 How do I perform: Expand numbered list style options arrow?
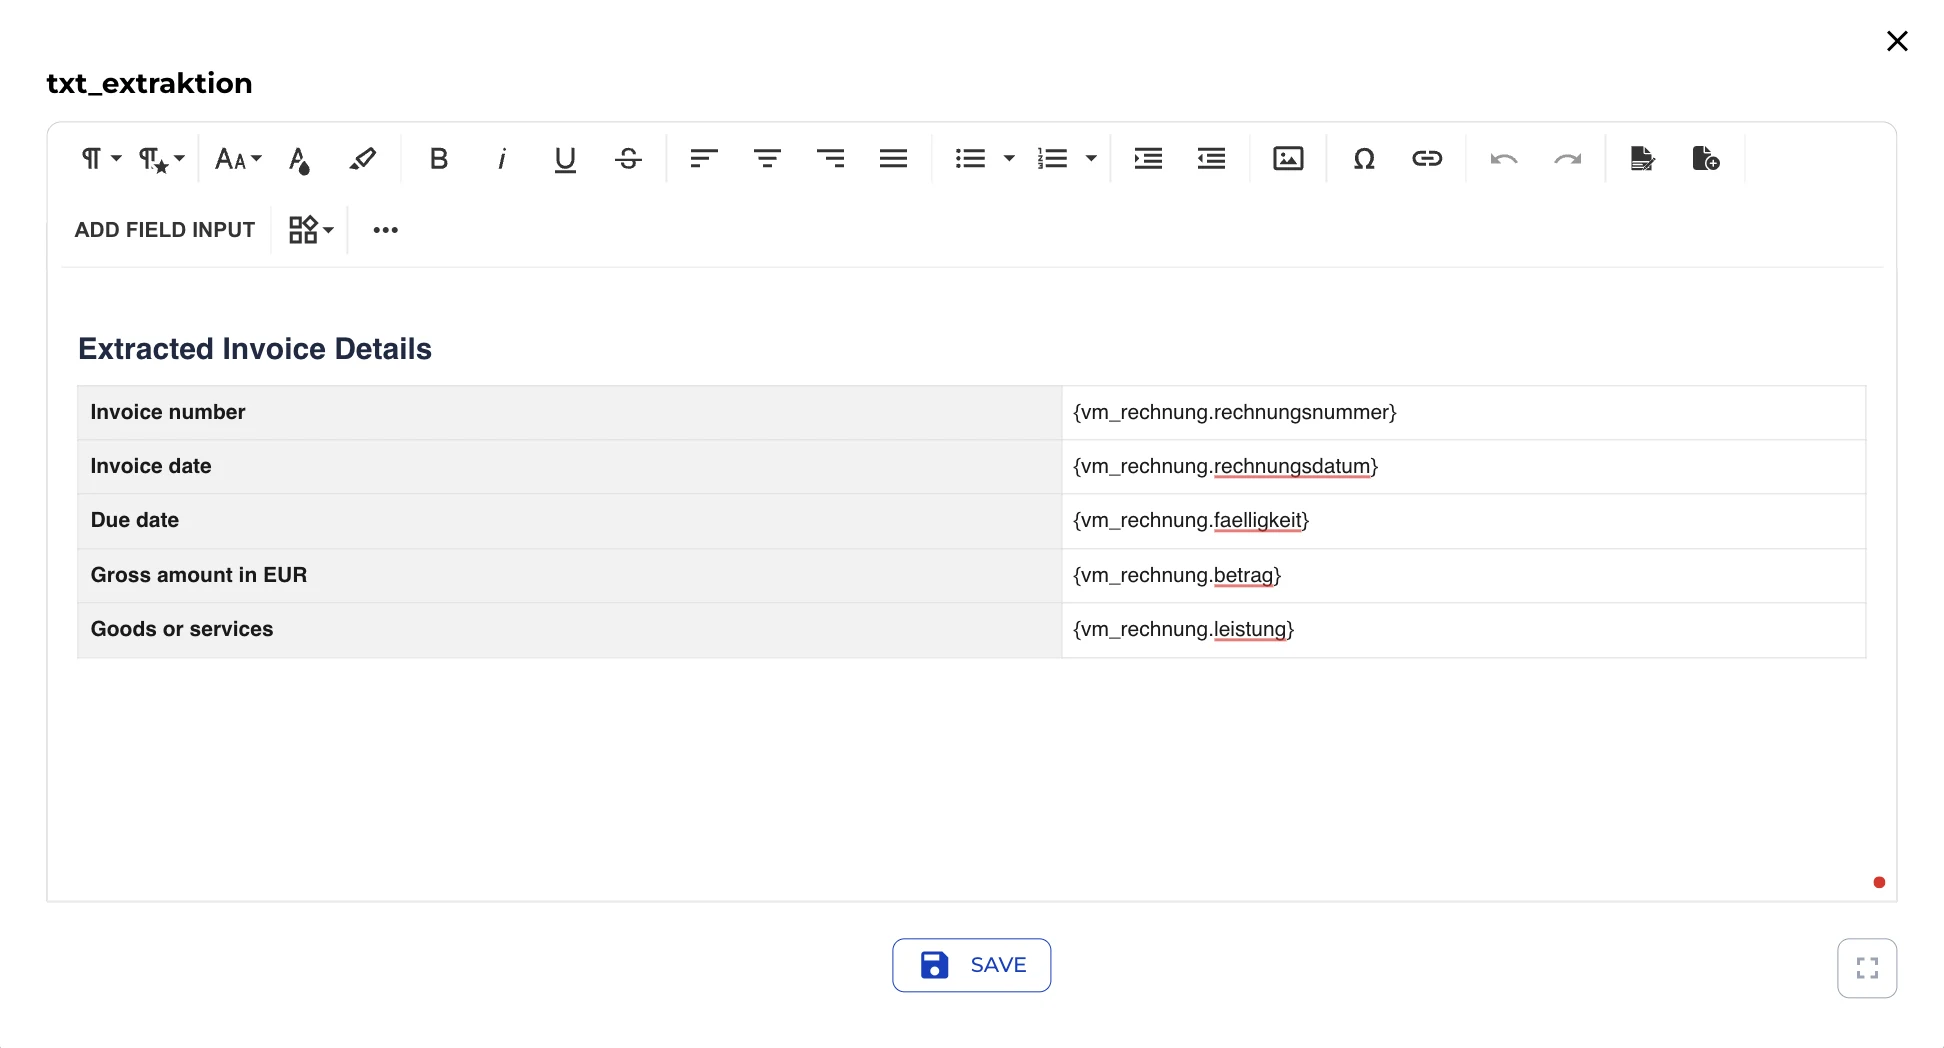click(1091, 159)
